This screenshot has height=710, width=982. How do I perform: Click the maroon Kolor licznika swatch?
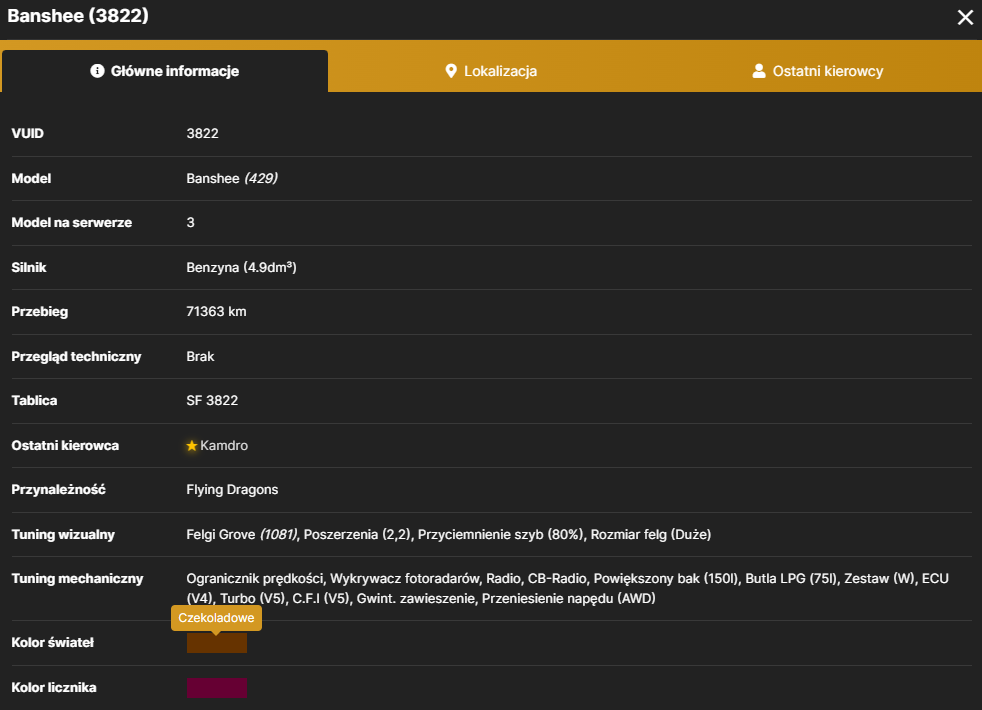coord(217,687)
